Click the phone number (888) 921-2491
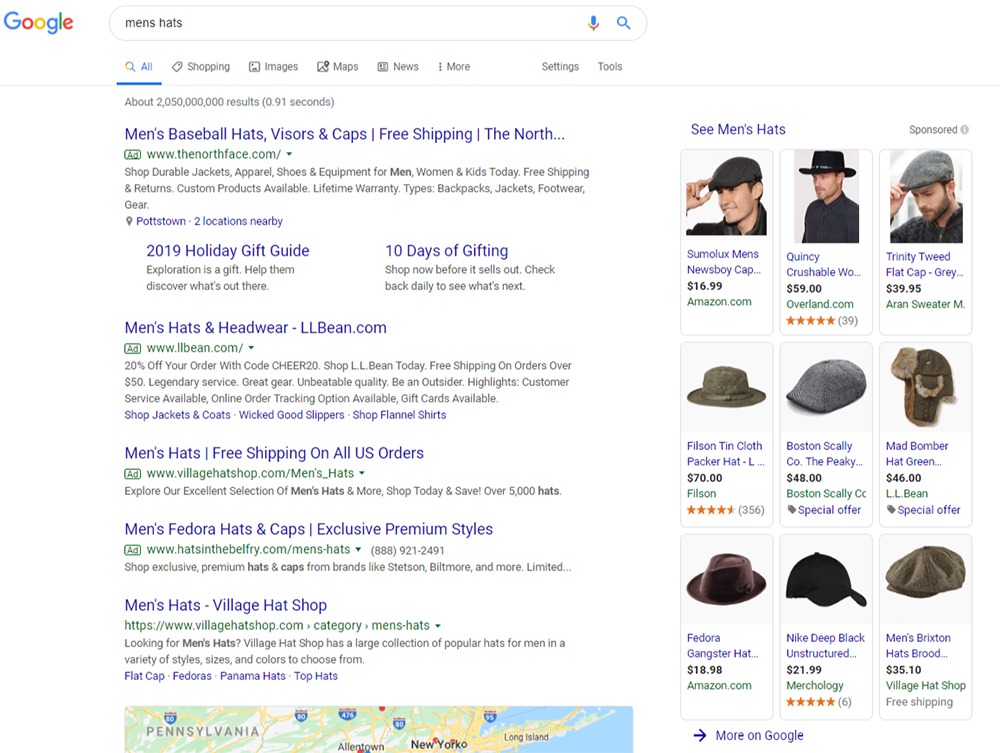Image resolution: width=1000 pixels, height=753 pixels. coord(408,550)
